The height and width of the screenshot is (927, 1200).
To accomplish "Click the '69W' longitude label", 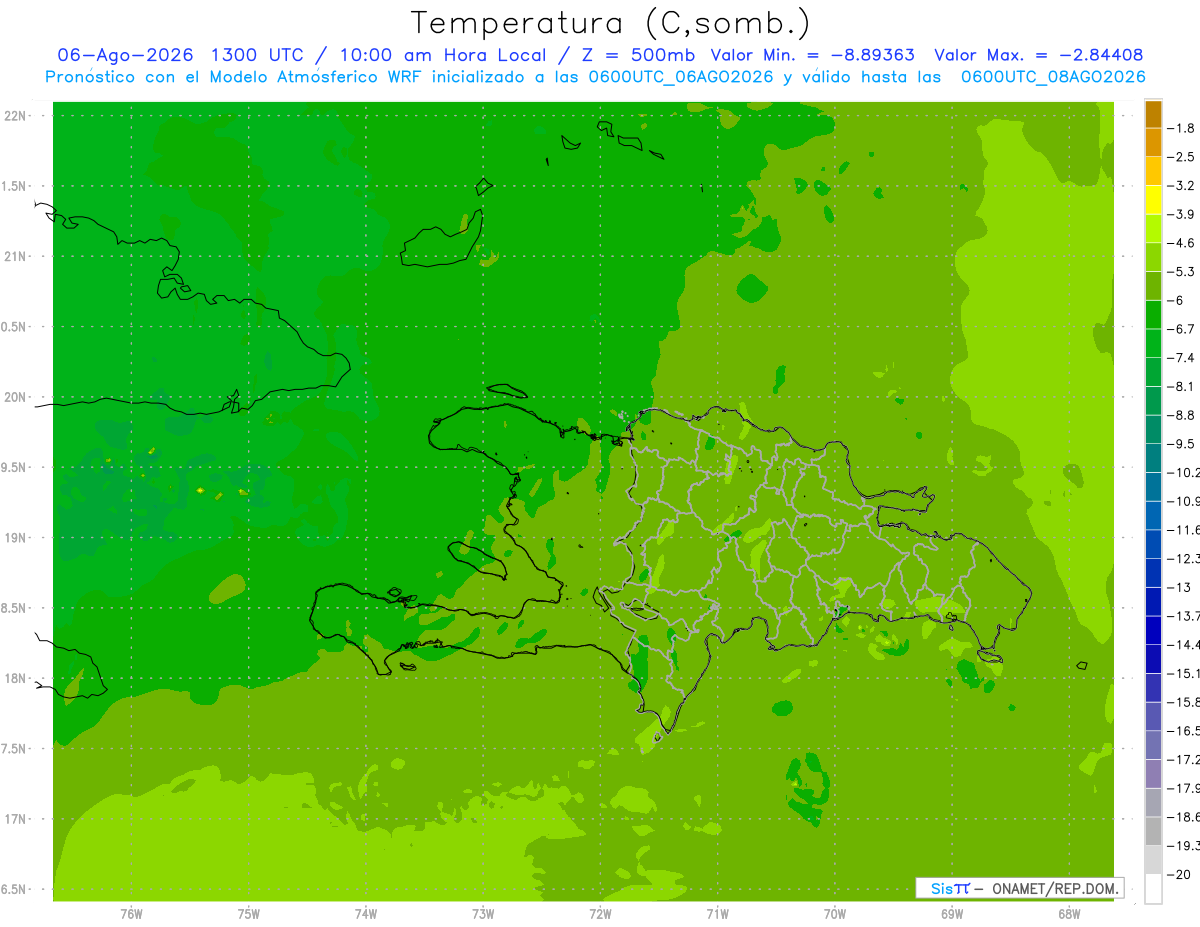I will click(x=952, y=915).
